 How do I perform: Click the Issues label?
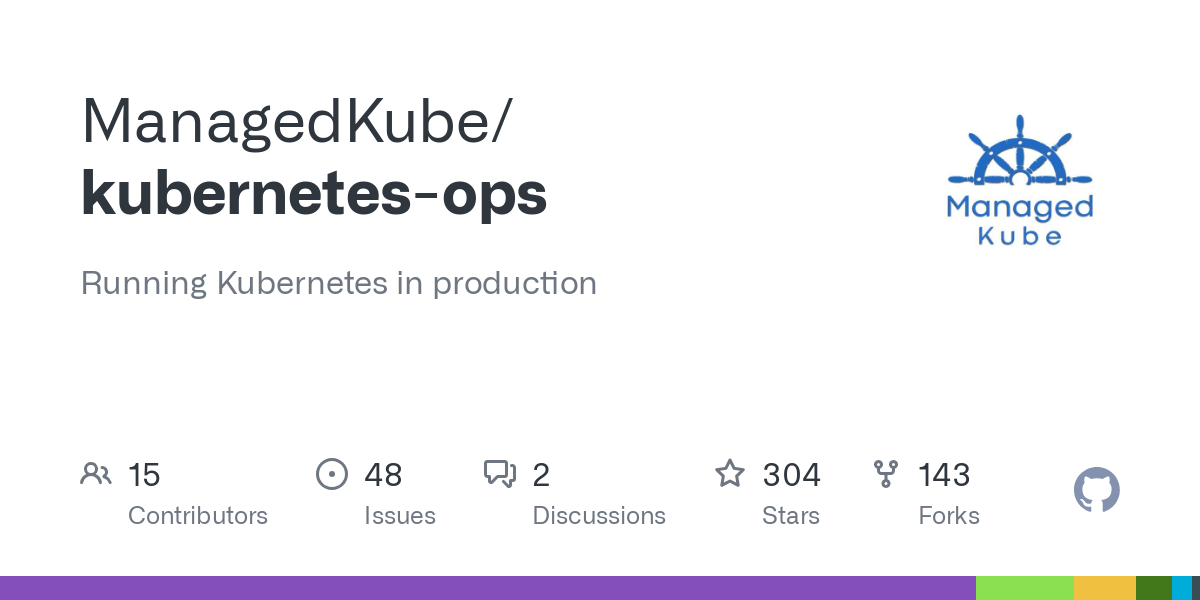point(400,516)
